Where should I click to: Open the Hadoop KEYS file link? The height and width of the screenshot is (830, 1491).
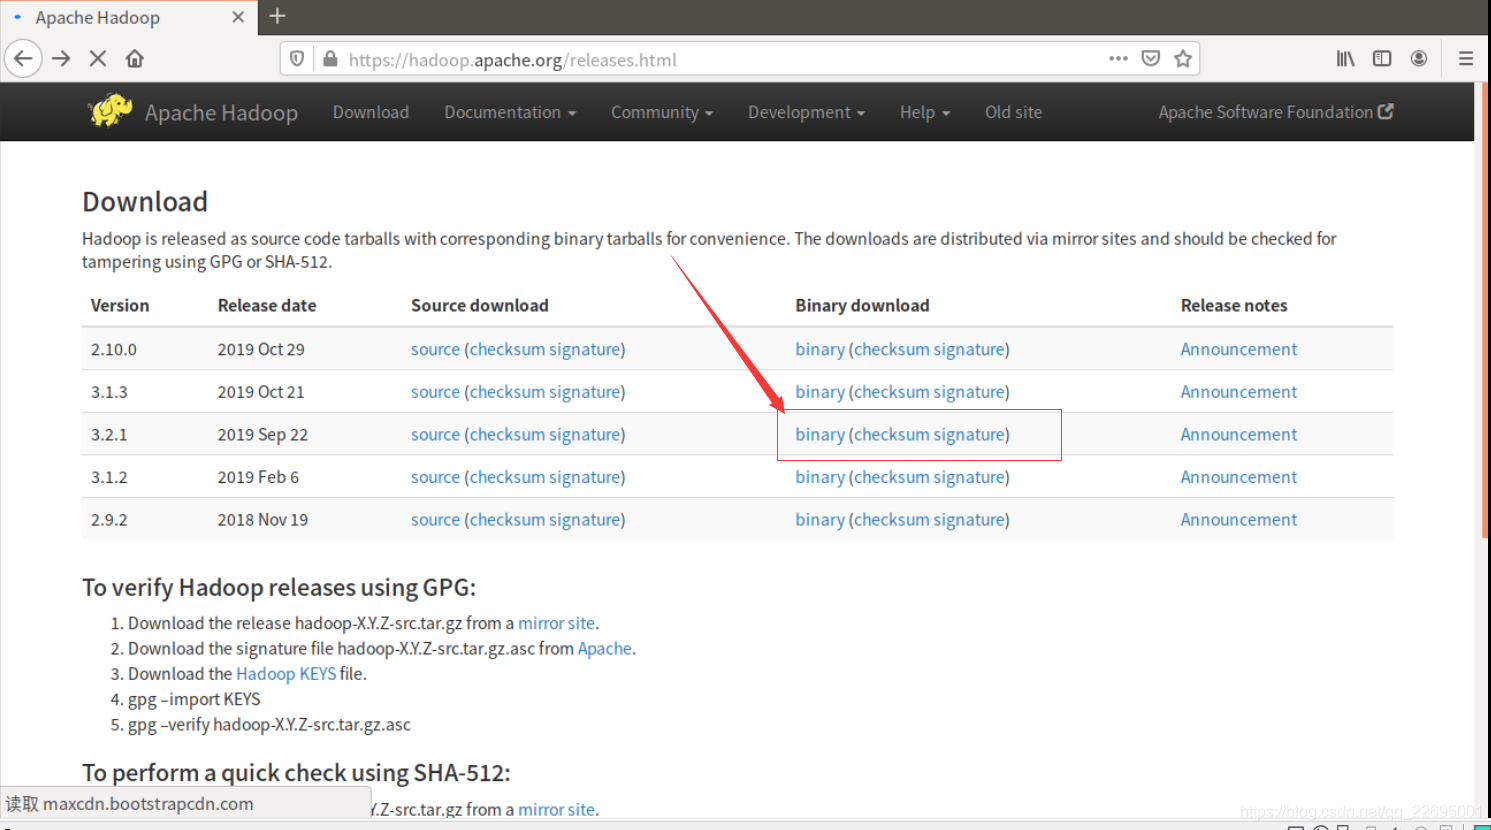286,674
